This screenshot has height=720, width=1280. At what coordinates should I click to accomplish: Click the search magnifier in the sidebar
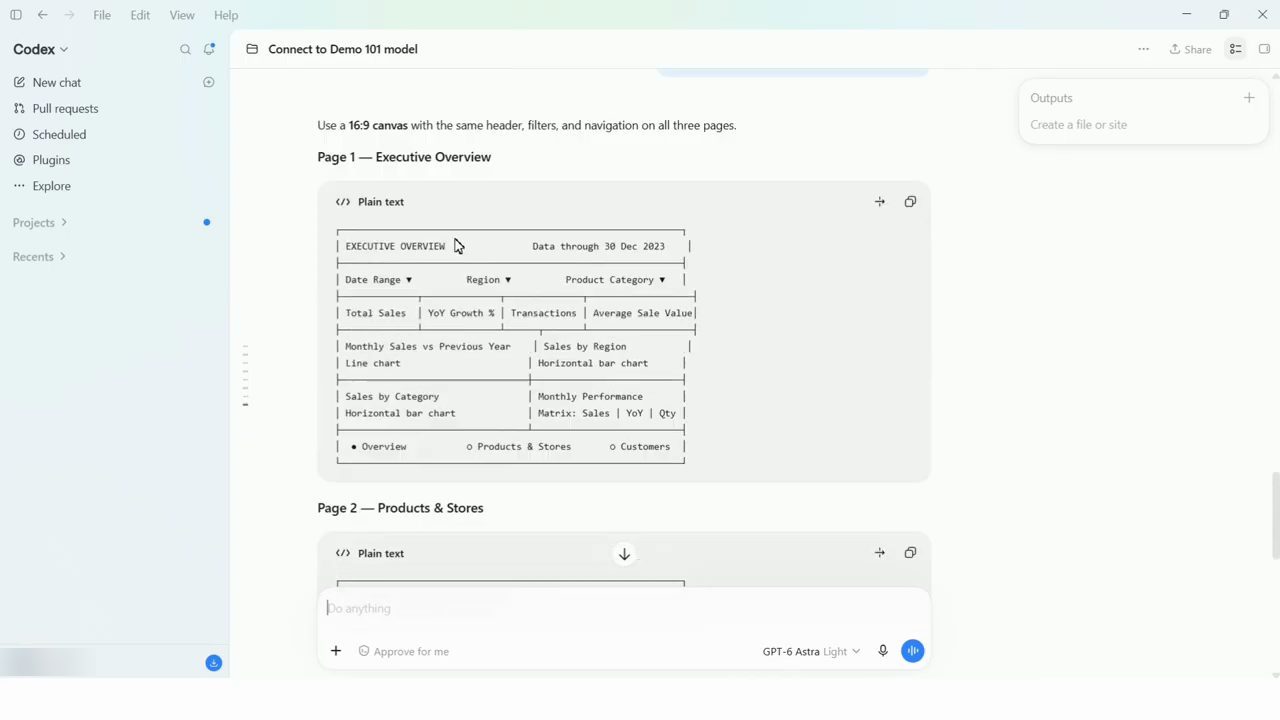185,49
